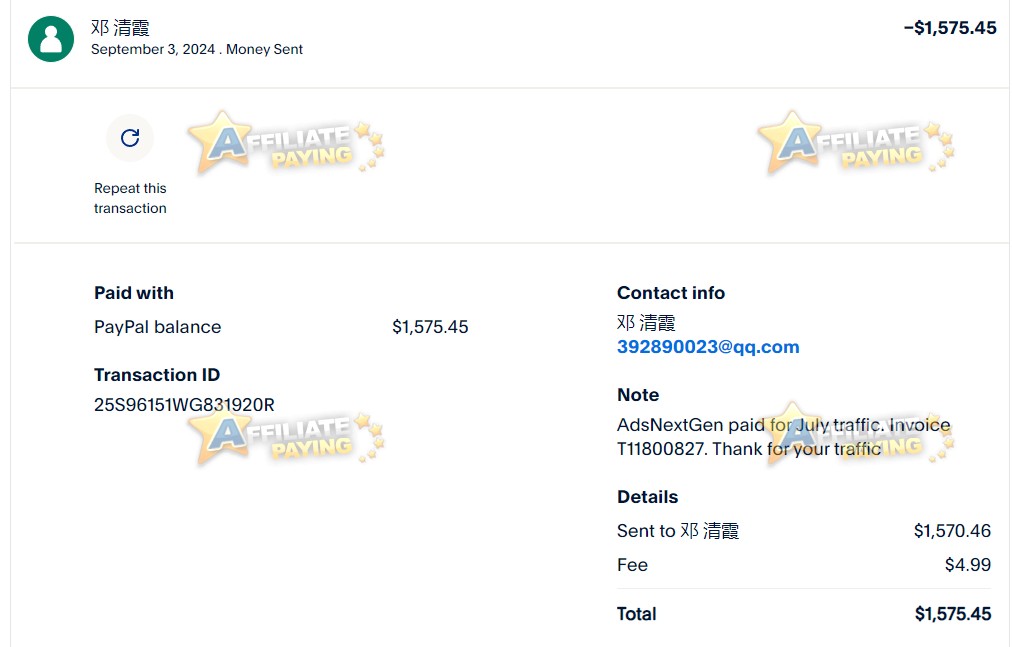The image size is (1012, 647).
Task: Click the Details section heading
Action: pos(647,497)
